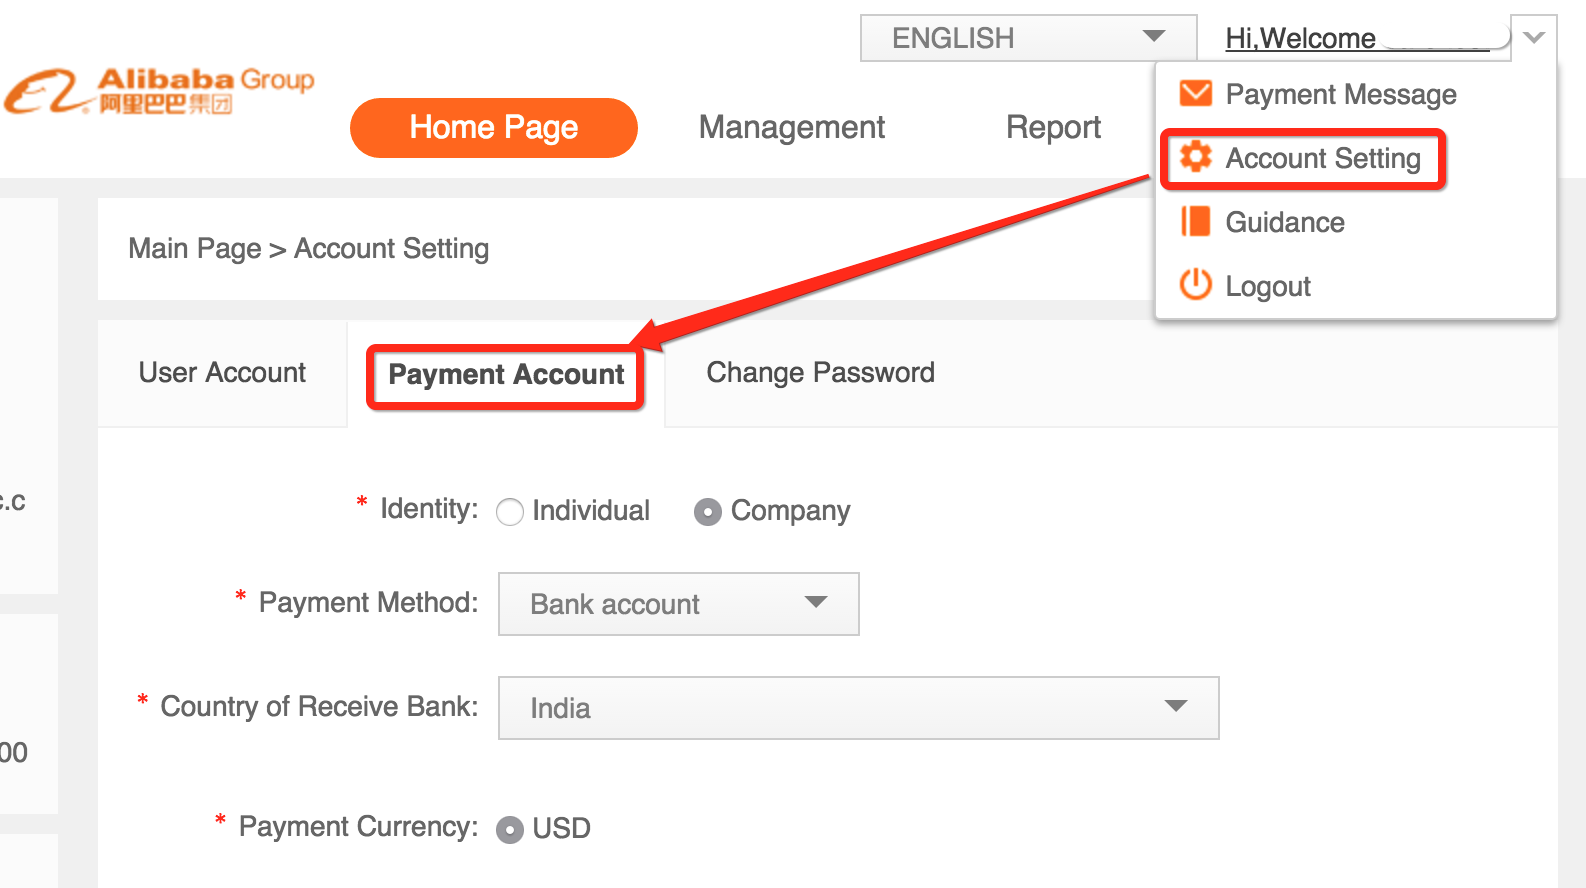Open the Management menu

pyautogui.click(x=791, y=128)
